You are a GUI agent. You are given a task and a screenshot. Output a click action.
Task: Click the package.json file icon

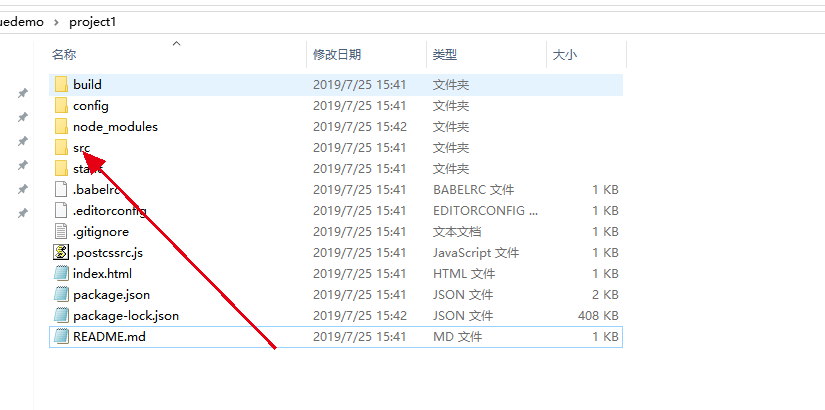61,295
